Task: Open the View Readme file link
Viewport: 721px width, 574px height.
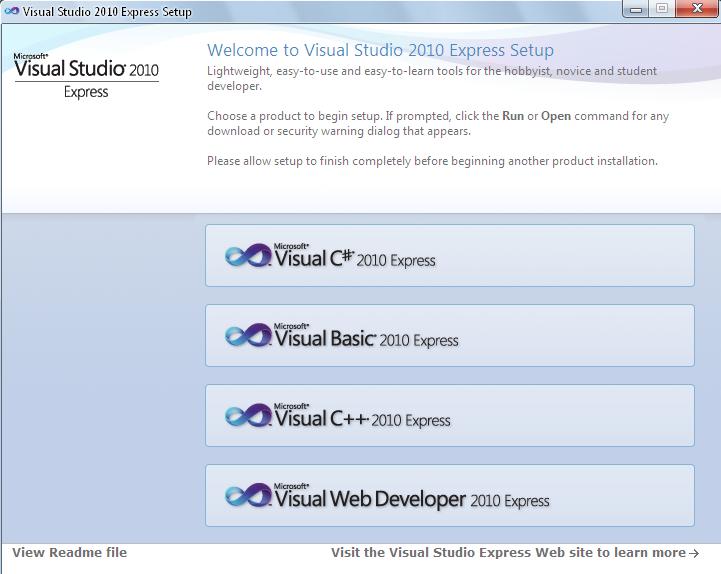Action: pyautogui.click(x=69, y=553)
